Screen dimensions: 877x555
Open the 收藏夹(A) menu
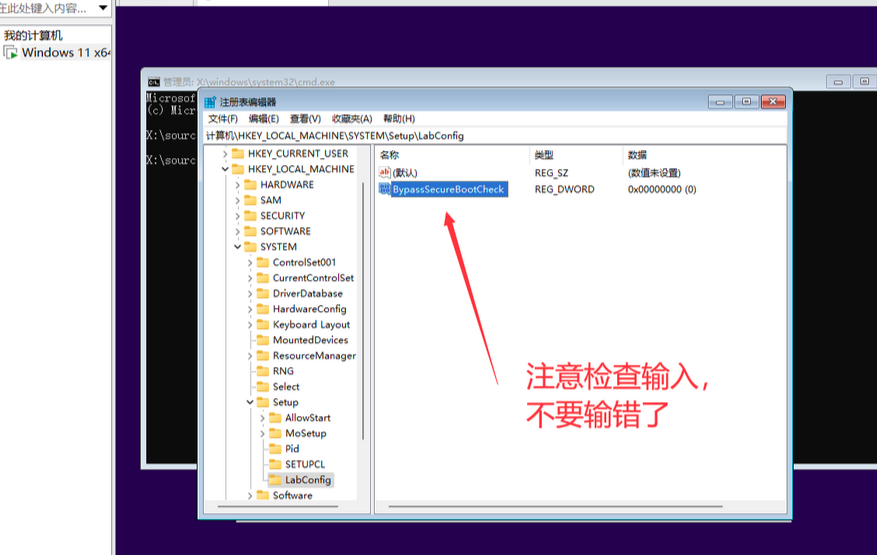point(352,119)
